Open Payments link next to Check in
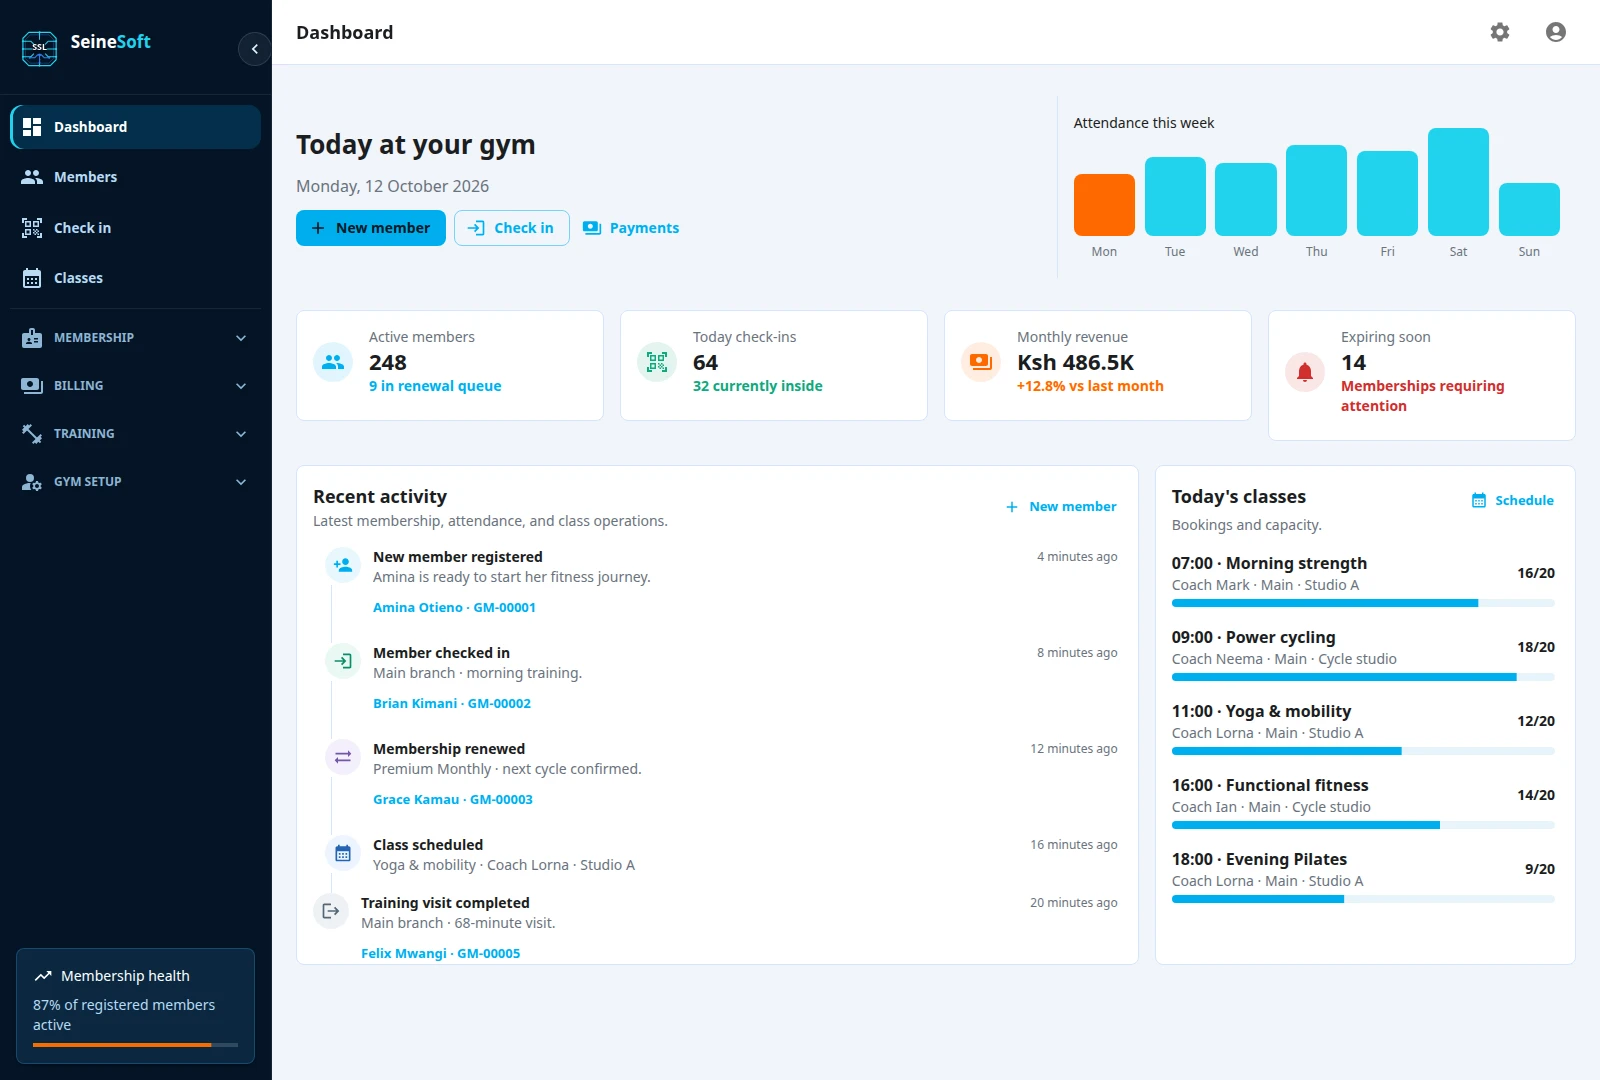Viewport: 1600px width, 1080px height. tap(631, 228)
